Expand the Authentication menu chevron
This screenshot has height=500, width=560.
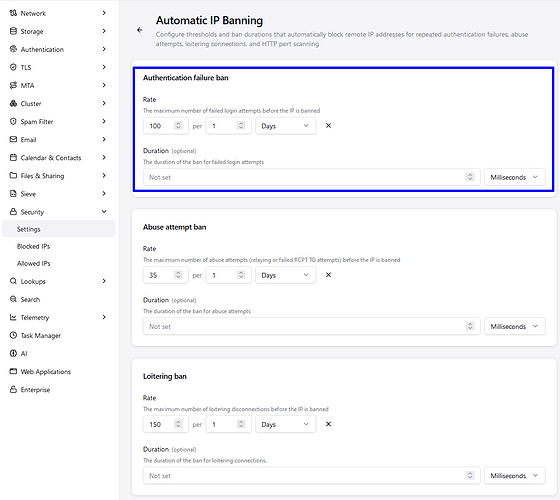[x=104, y=49]
